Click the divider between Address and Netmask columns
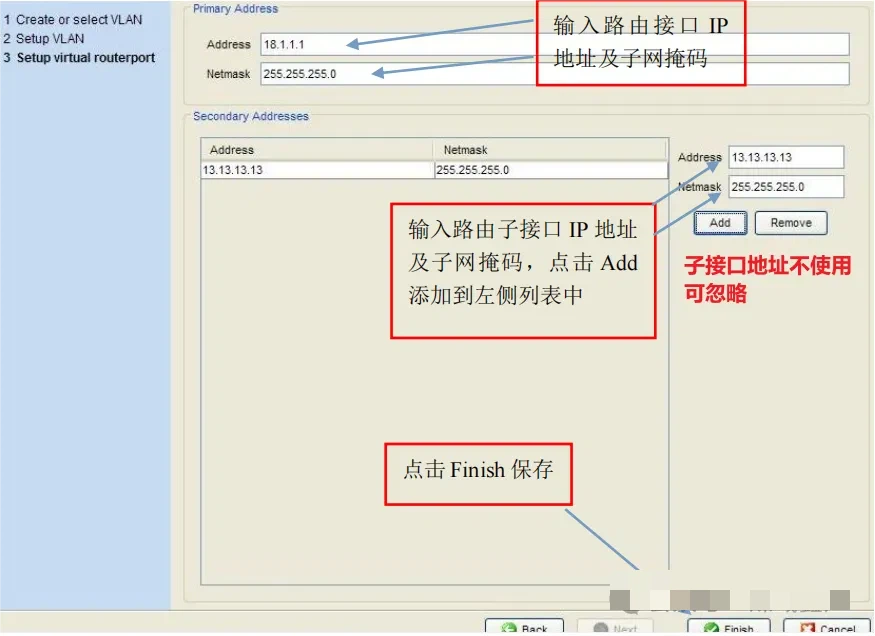Screen dimensions: 875x636 (434, 150)
